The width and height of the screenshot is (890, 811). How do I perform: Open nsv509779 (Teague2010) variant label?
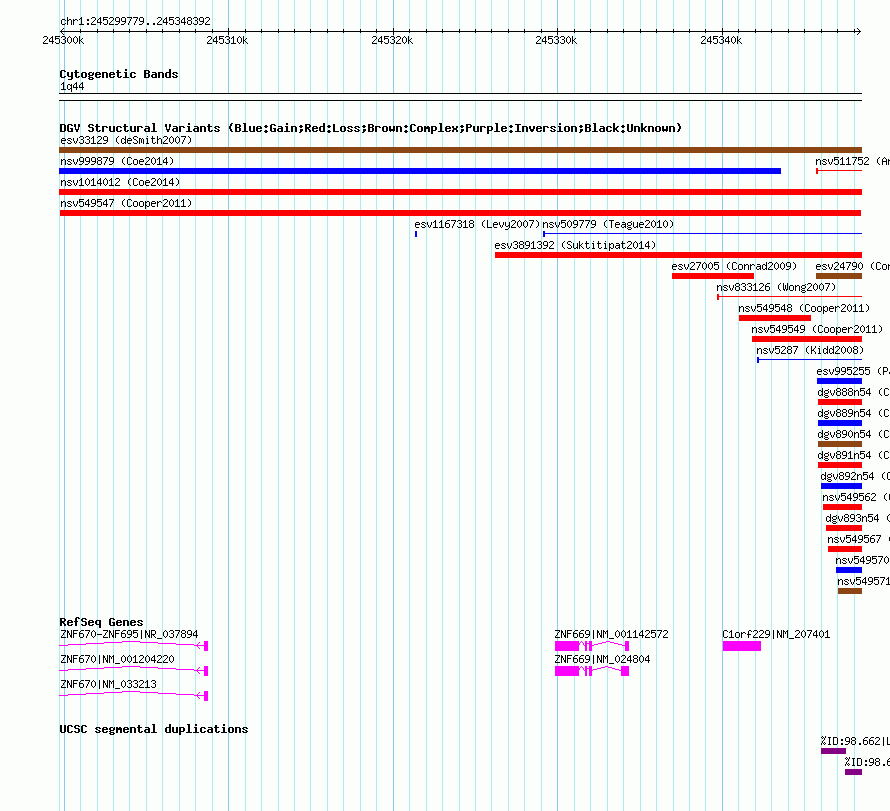(608, 224)
